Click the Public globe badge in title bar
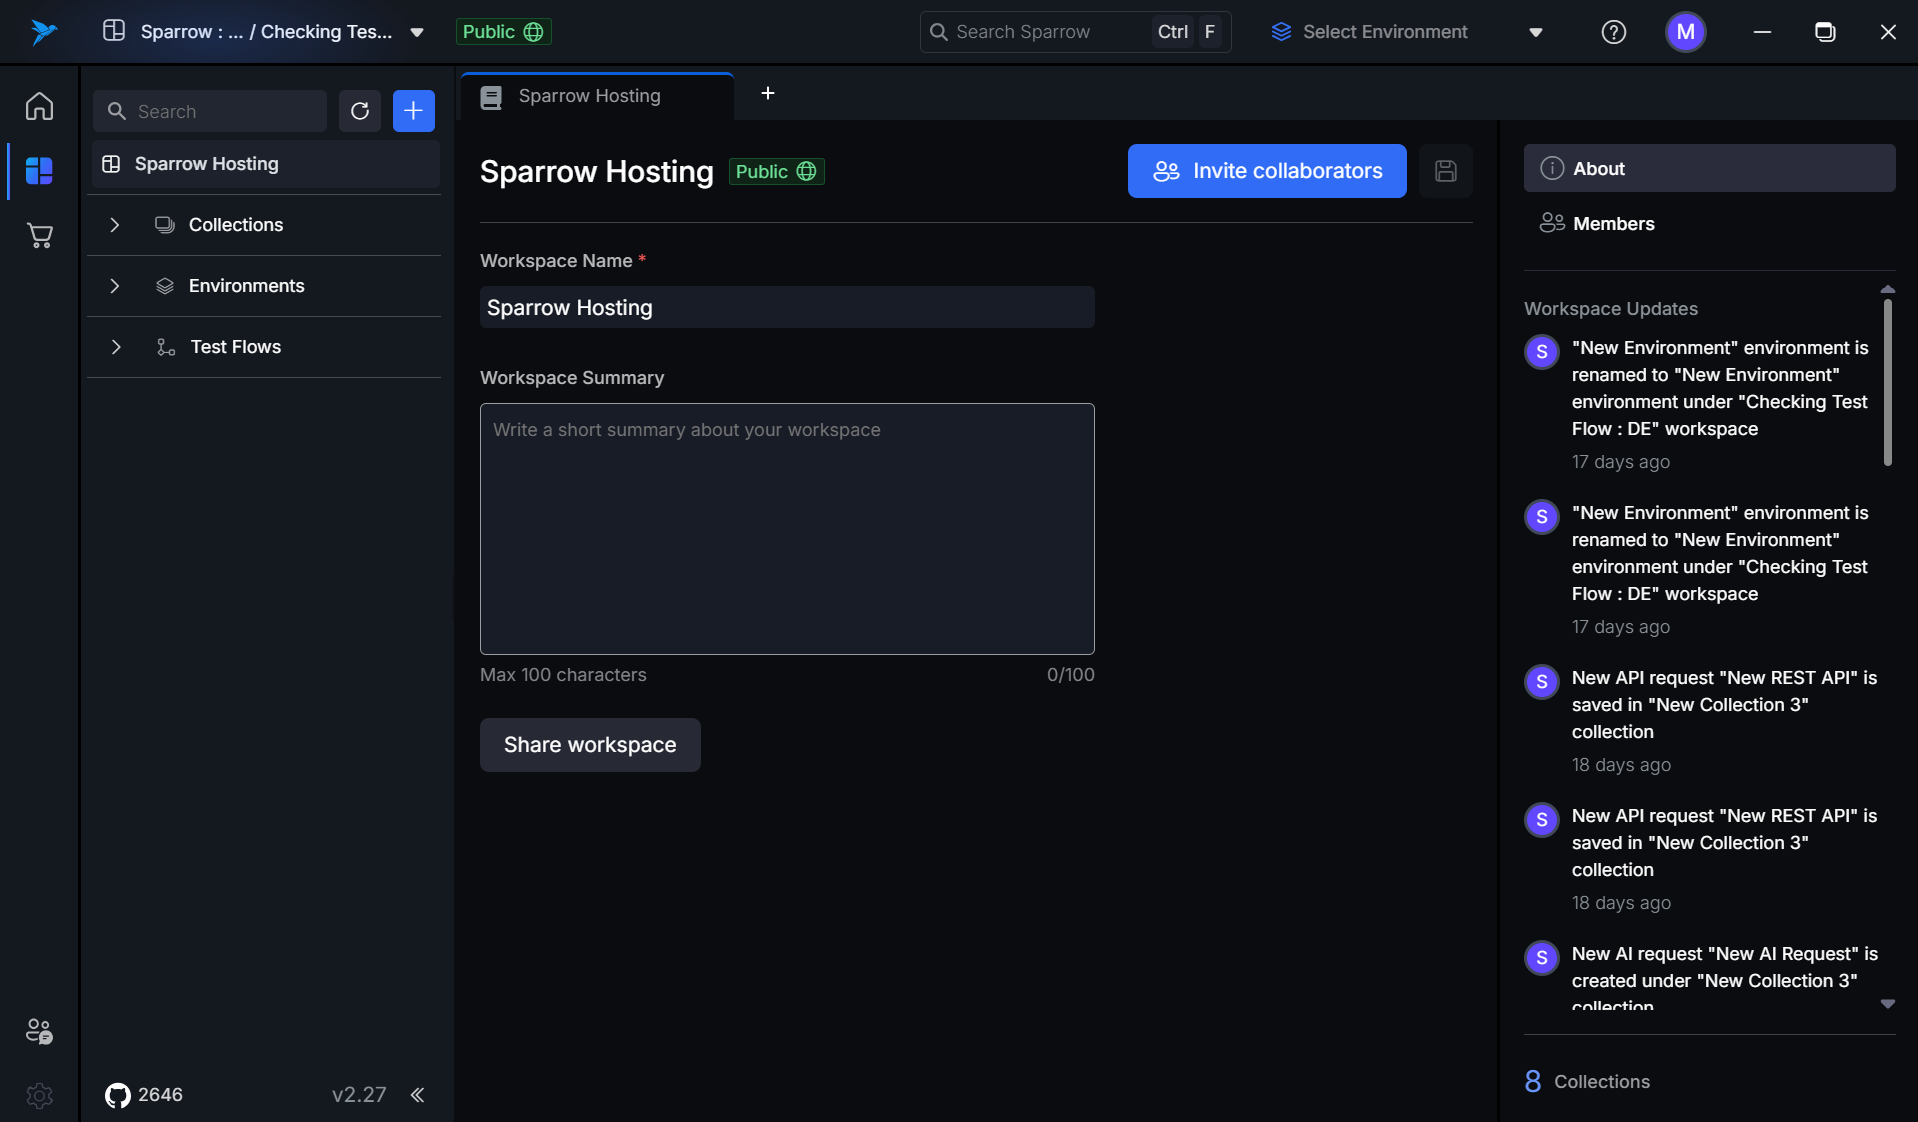 pyautogui.click(x=503, y=32)
